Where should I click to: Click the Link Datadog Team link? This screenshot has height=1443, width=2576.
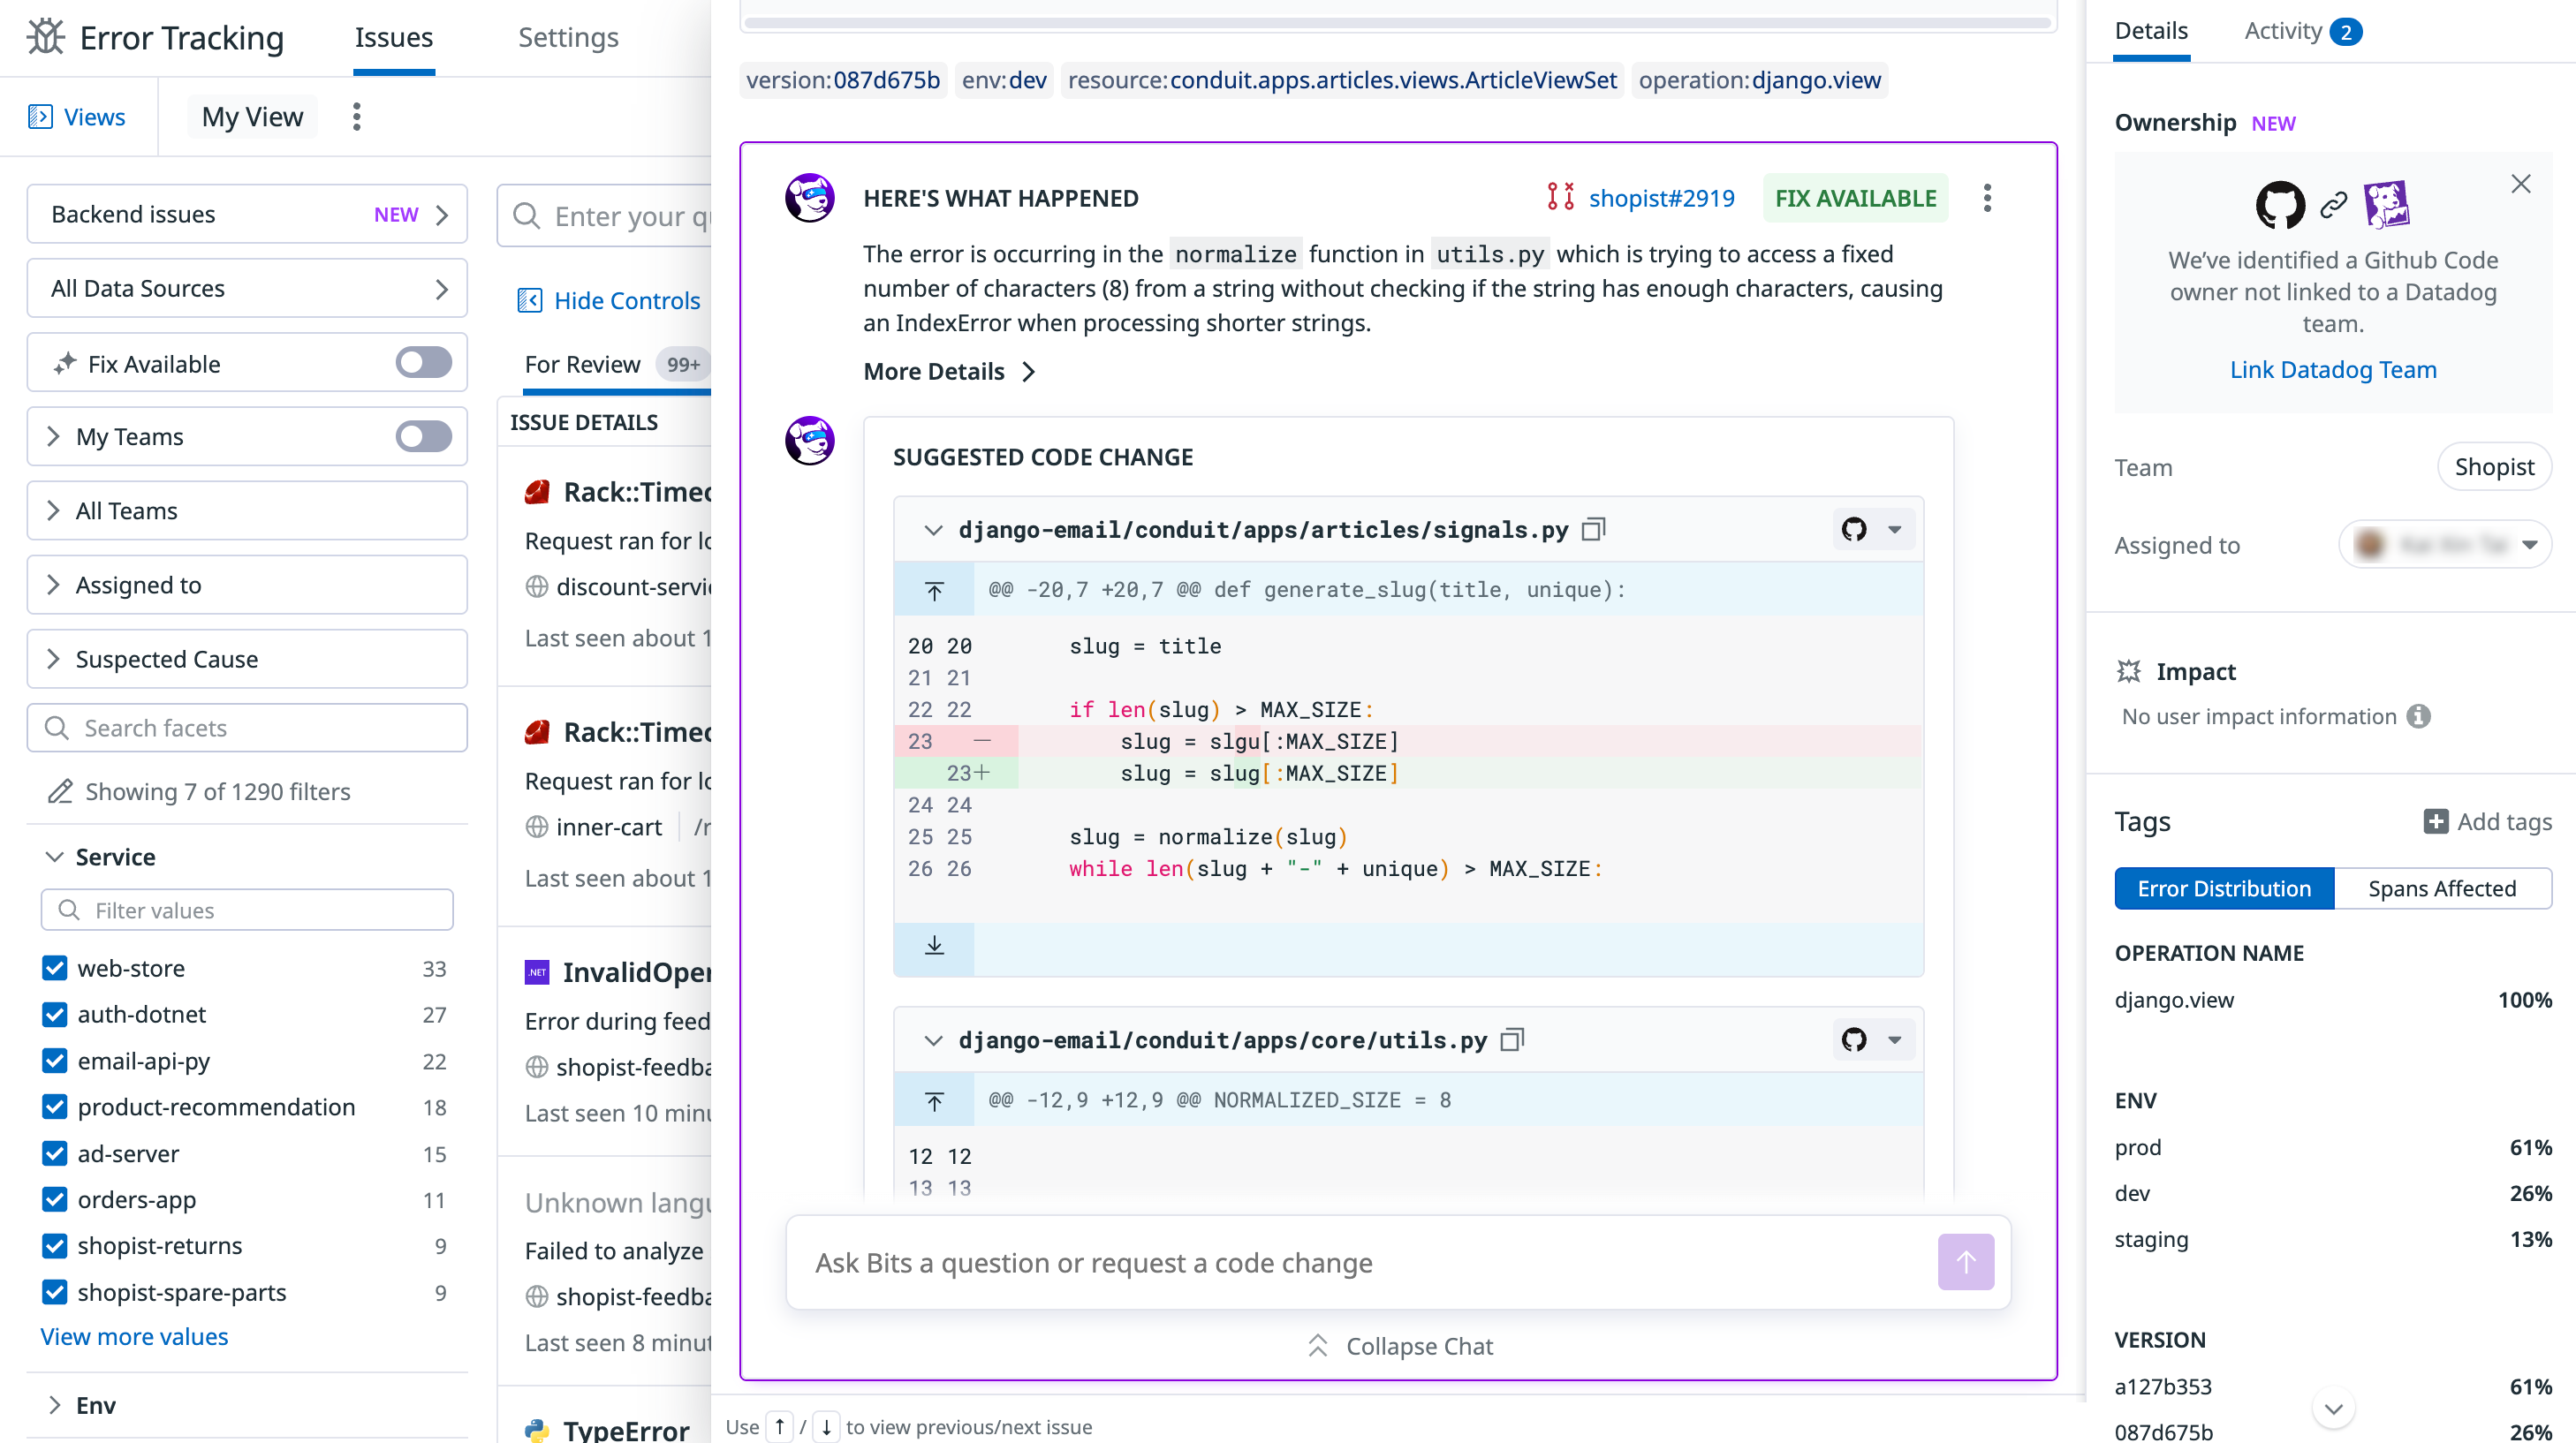[x=2332, y=369]
